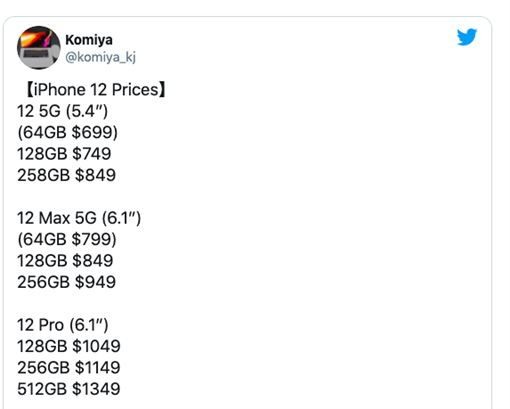
Task: Select the "12 Pro (6.1")" model line
Action: point(63,325)
